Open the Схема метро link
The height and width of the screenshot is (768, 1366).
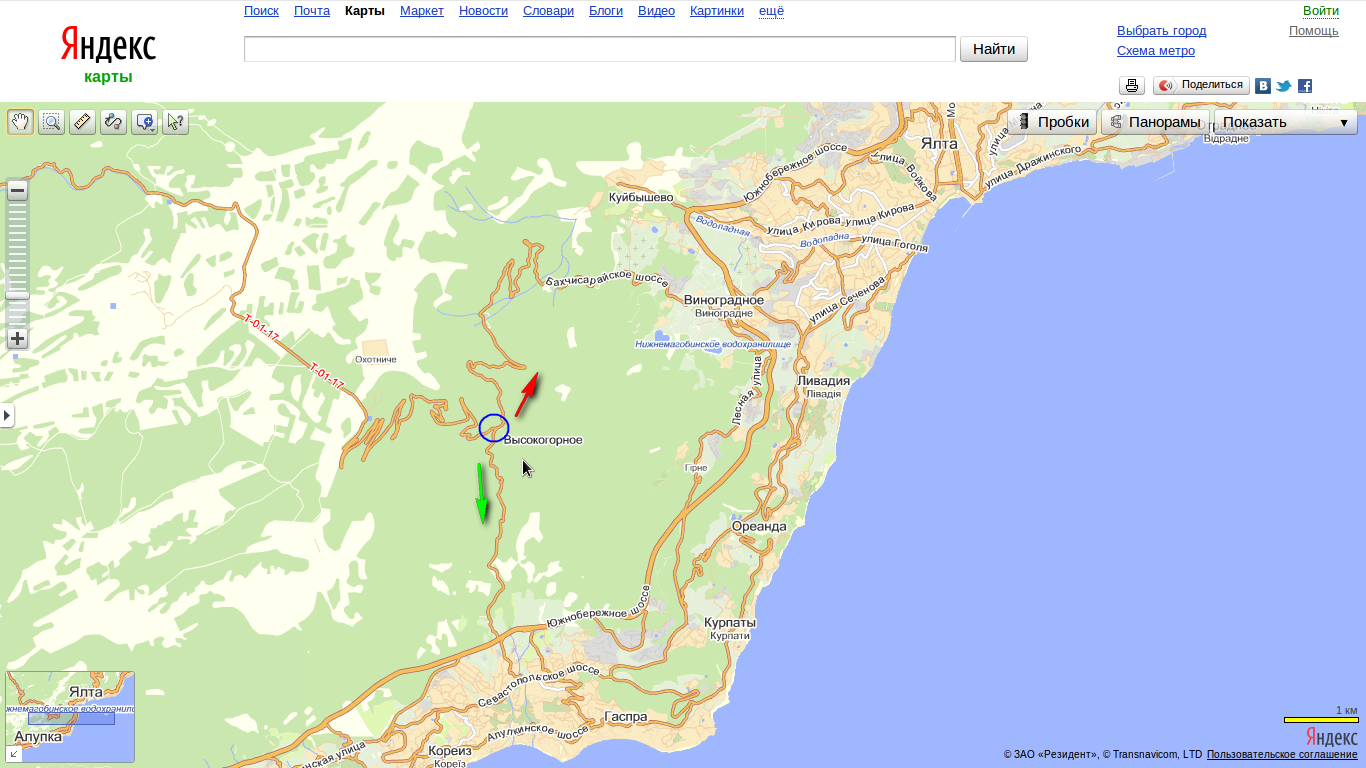[x=1155, y=51]
